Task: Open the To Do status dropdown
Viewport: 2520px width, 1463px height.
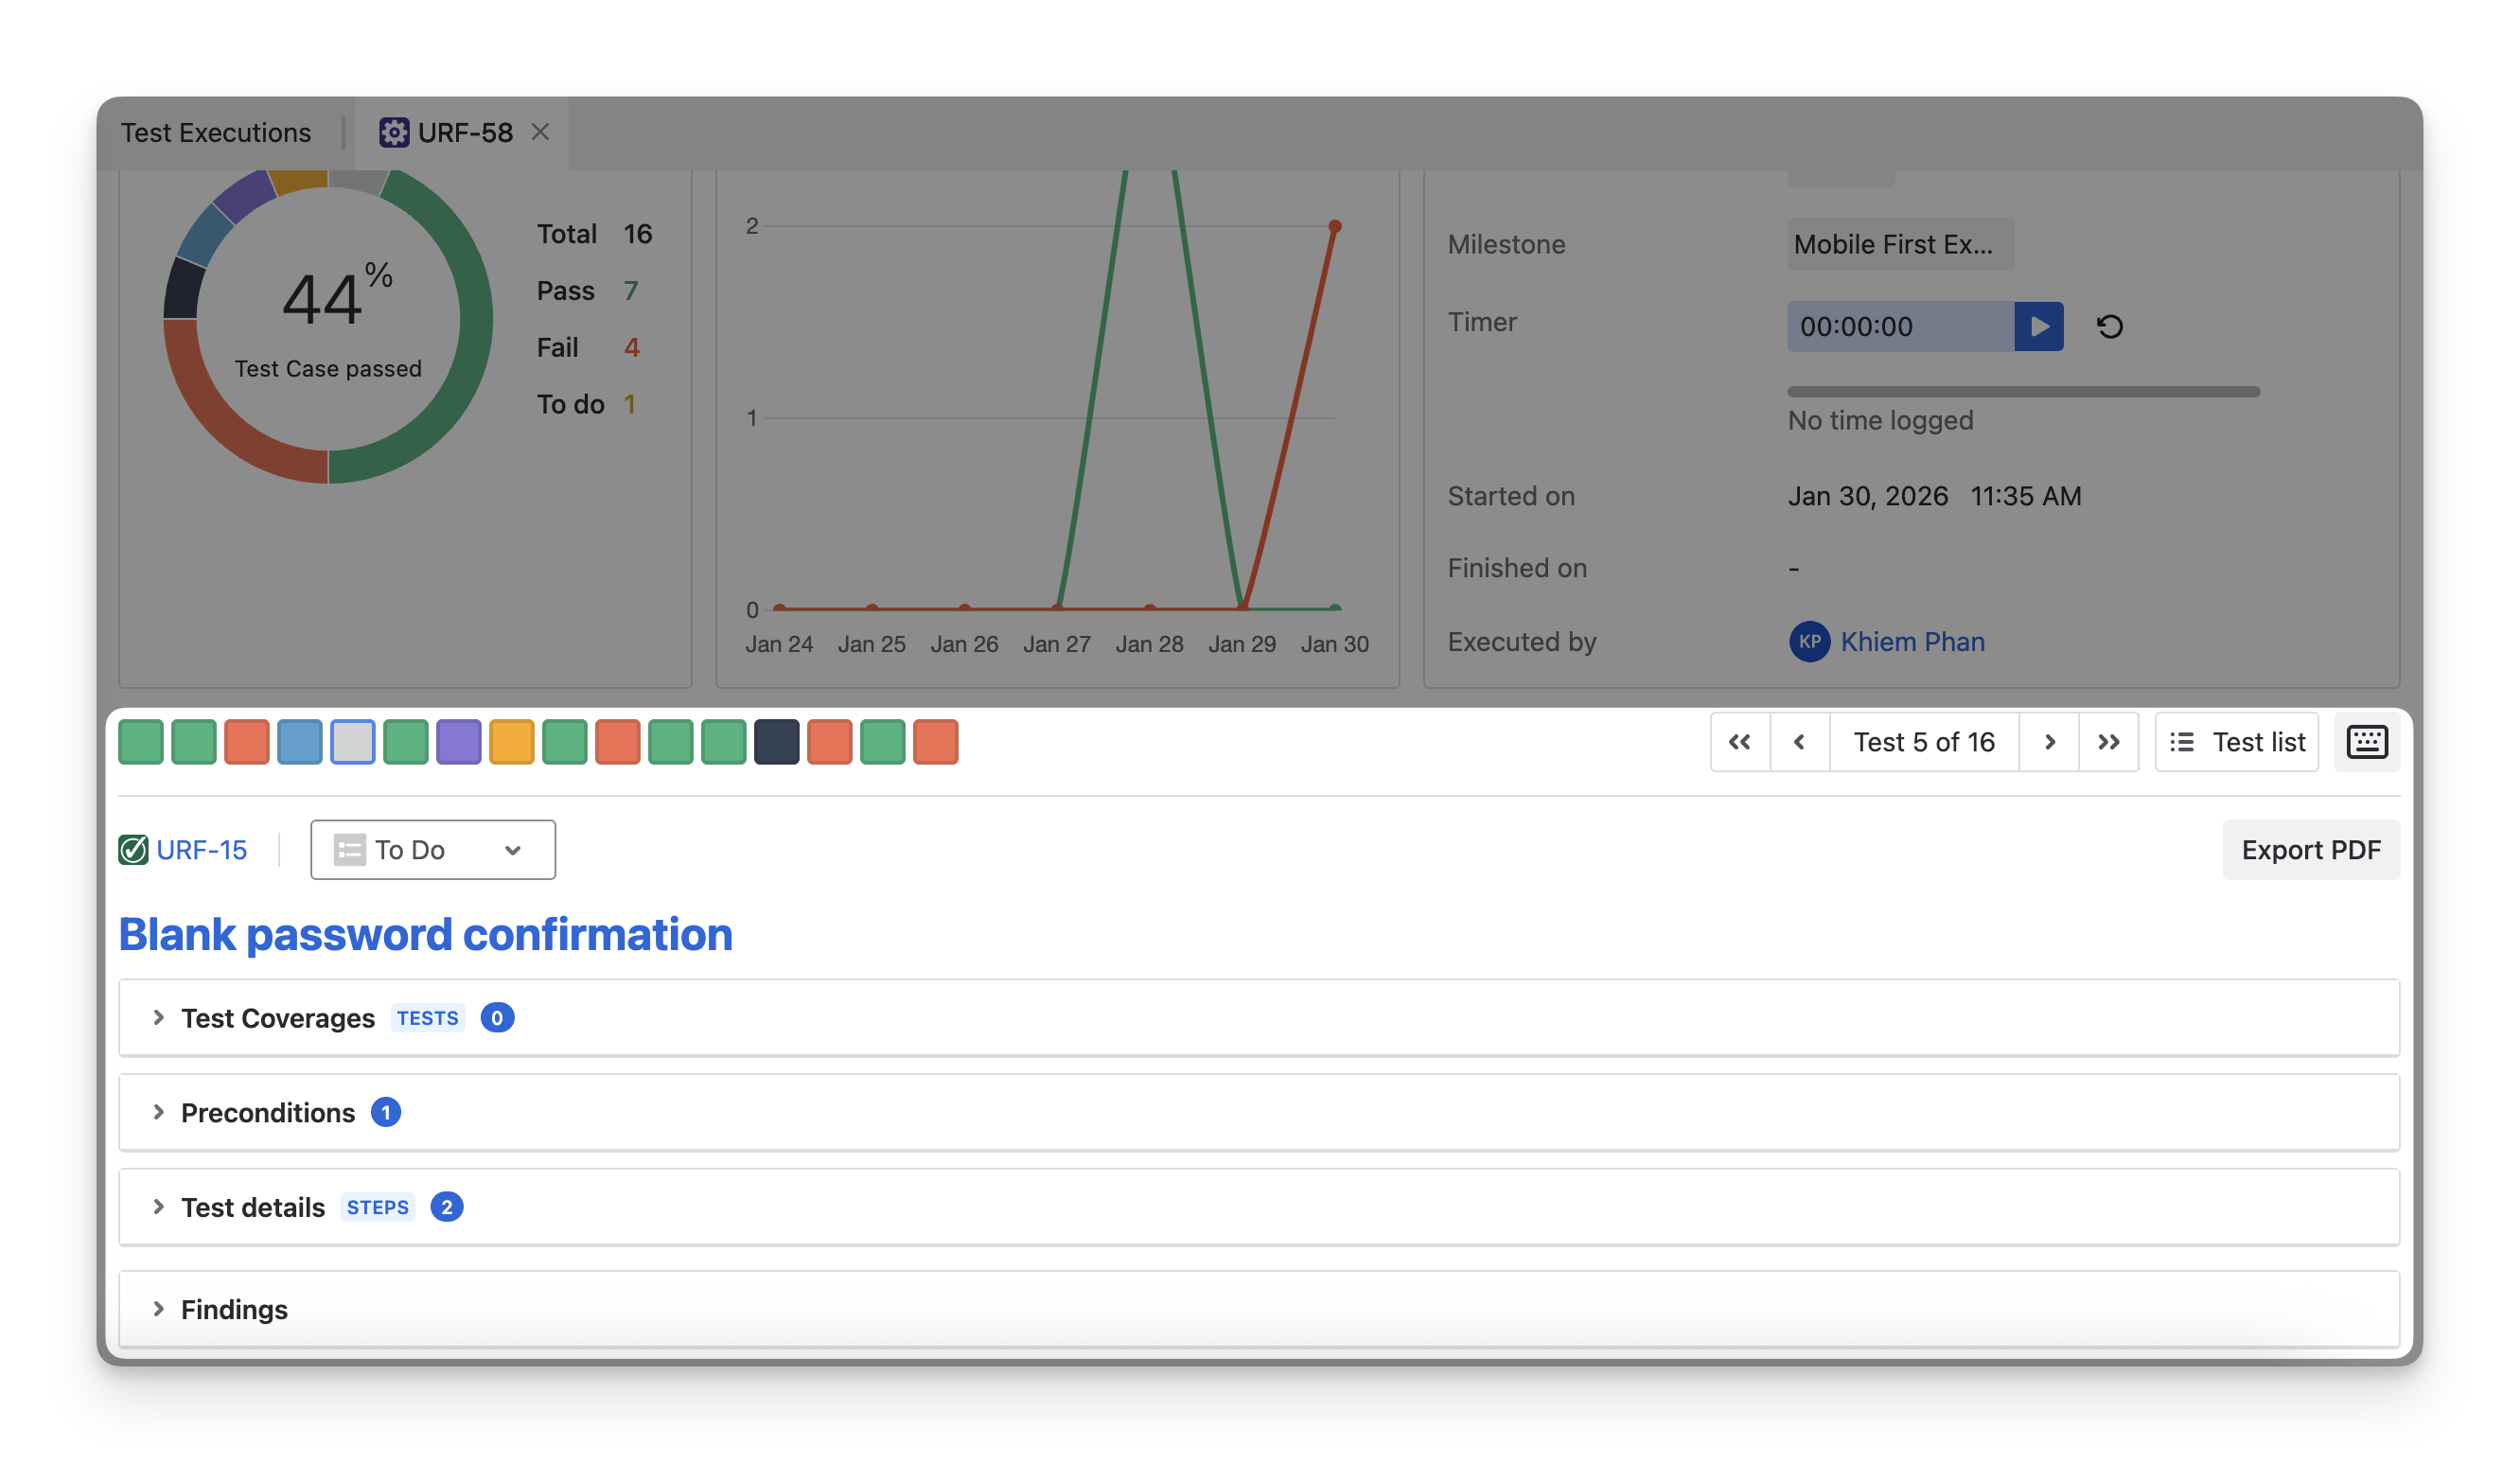Action: coord(432,850)
